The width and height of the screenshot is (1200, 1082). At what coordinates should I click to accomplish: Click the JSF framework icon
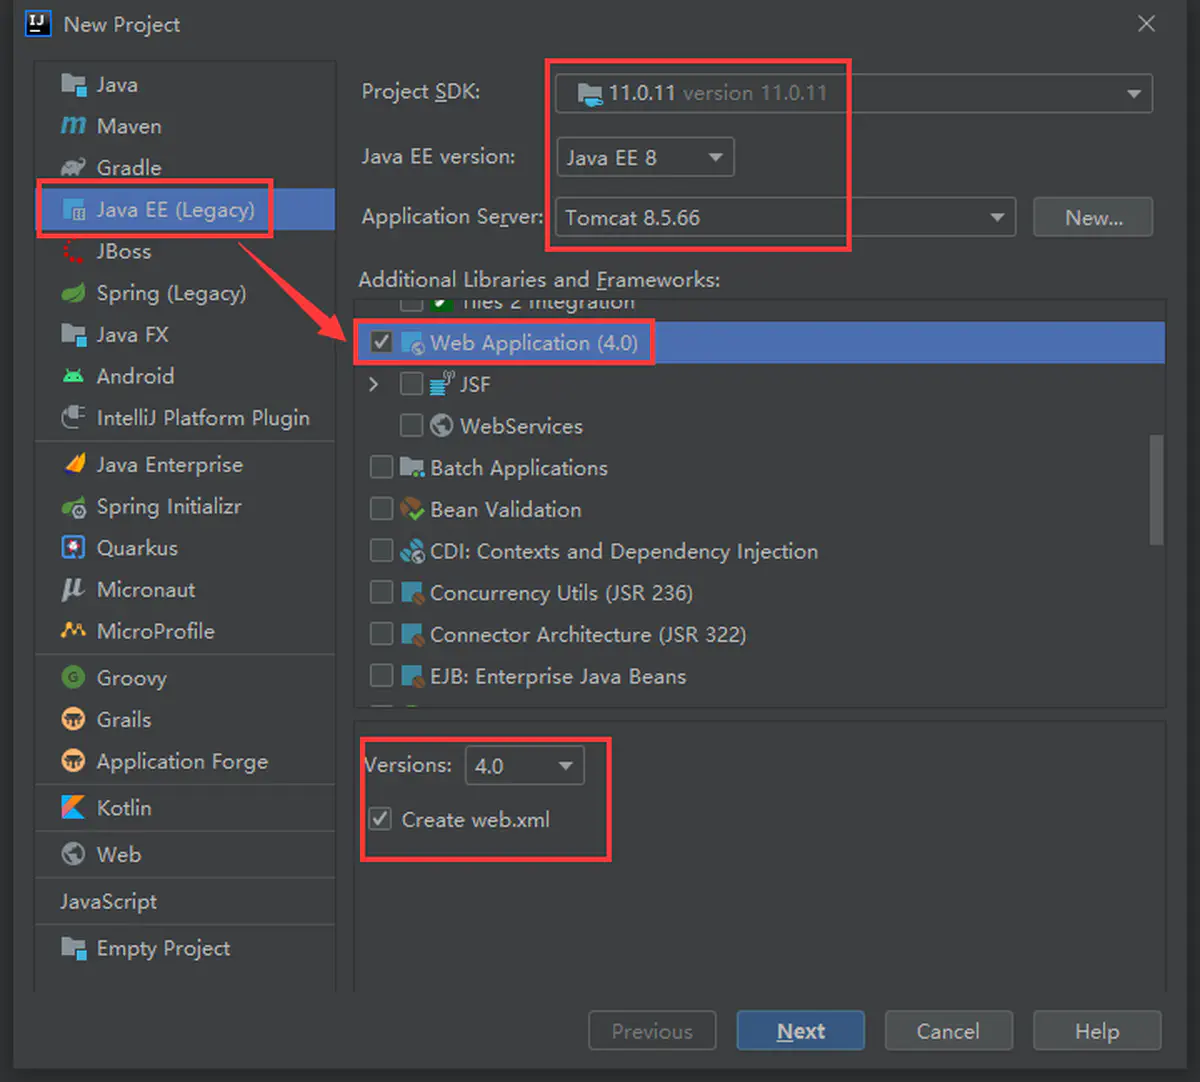coord(442,383)
